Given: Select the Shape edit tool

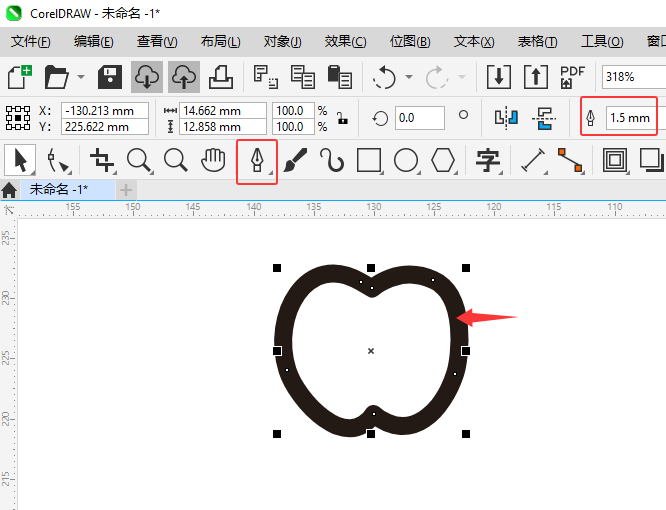Looking at the screenshot, I should (x=58, y=160).
